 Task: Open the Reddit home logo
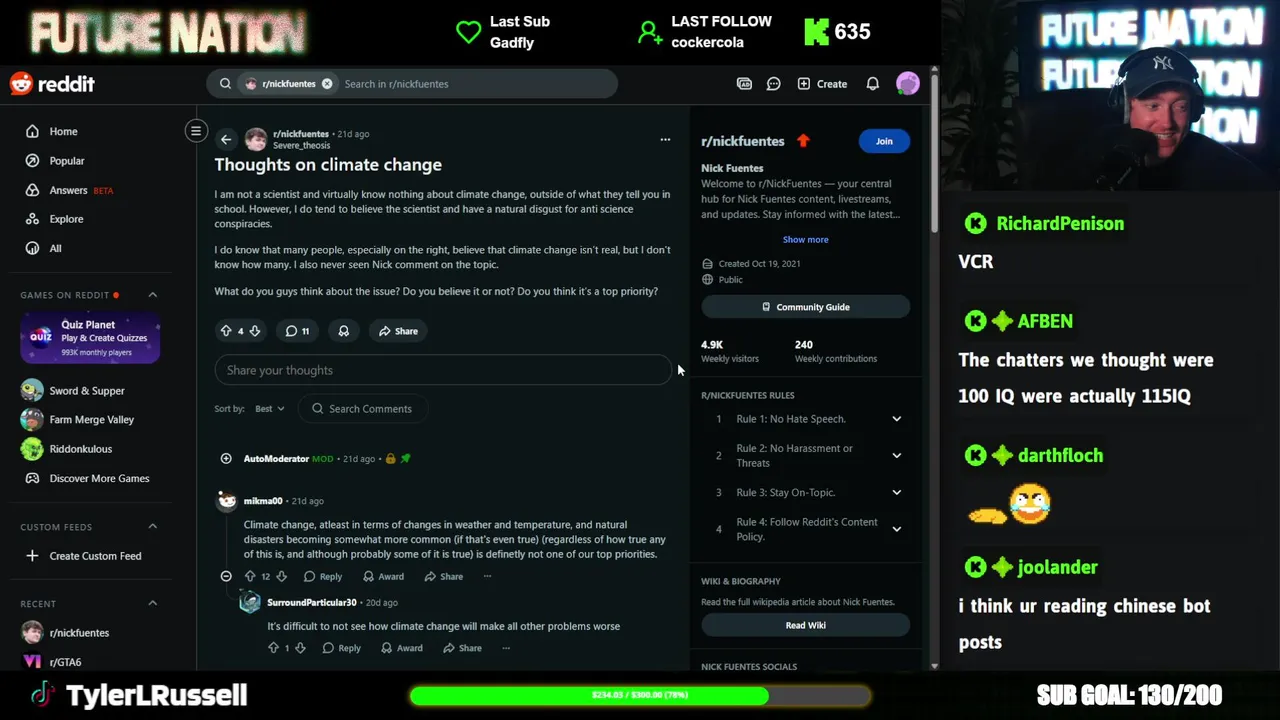52,84
